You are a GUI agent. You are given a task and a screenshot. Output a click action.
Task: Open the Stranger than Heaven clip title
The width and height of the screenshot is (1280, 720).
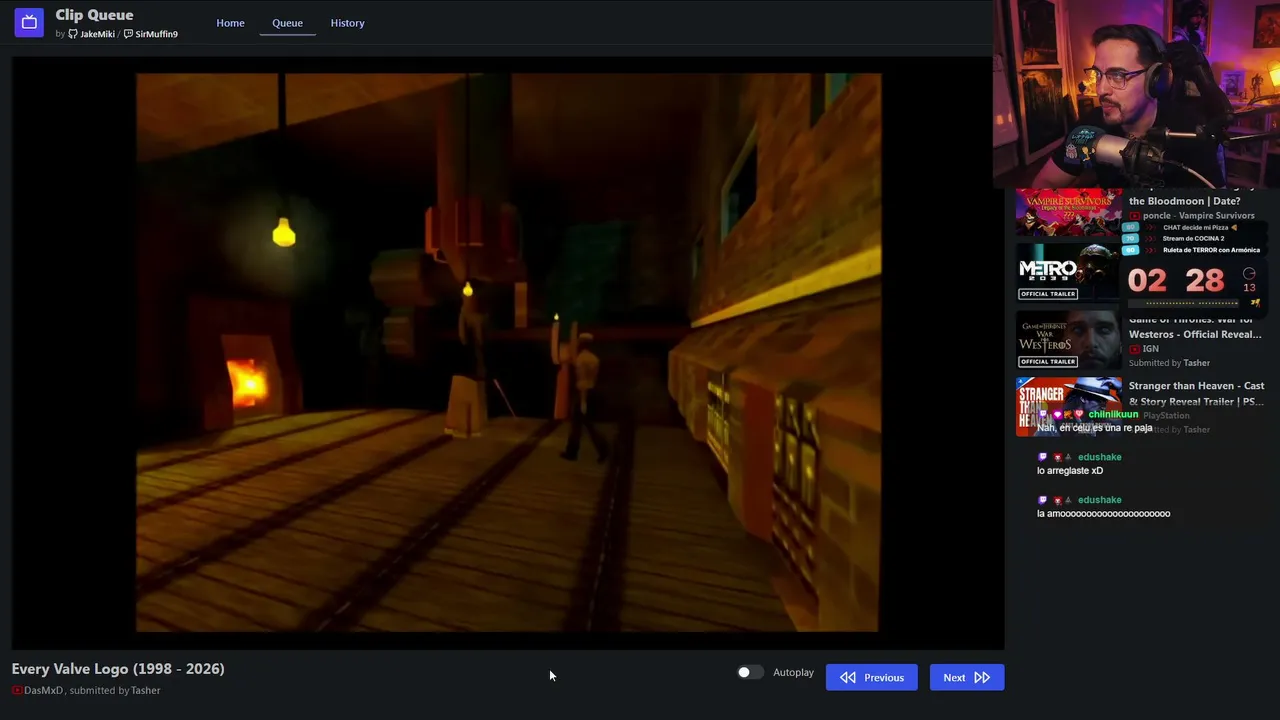(1197, 393)
